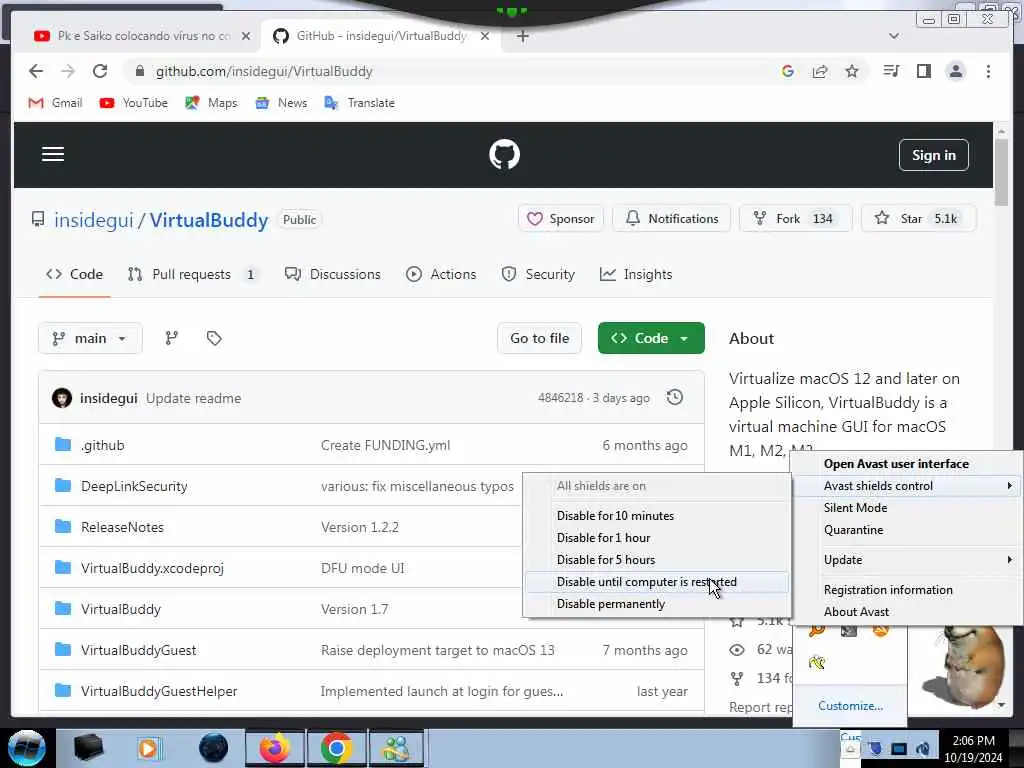The width and height of the screenshot is (1024, 768).
Task: Open the dark globe taskbar icon
Action: coord(214,748)
